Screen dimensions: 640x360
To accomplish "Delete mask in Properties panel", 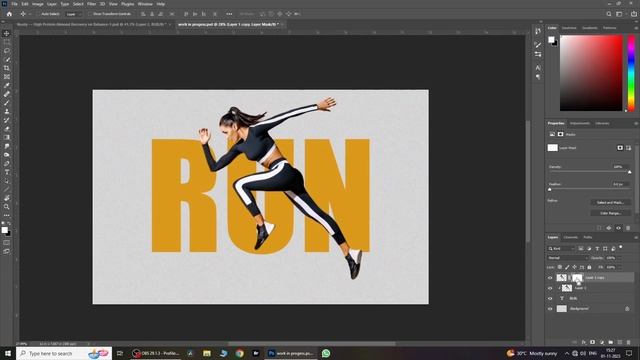I will (x=628, y=228).
